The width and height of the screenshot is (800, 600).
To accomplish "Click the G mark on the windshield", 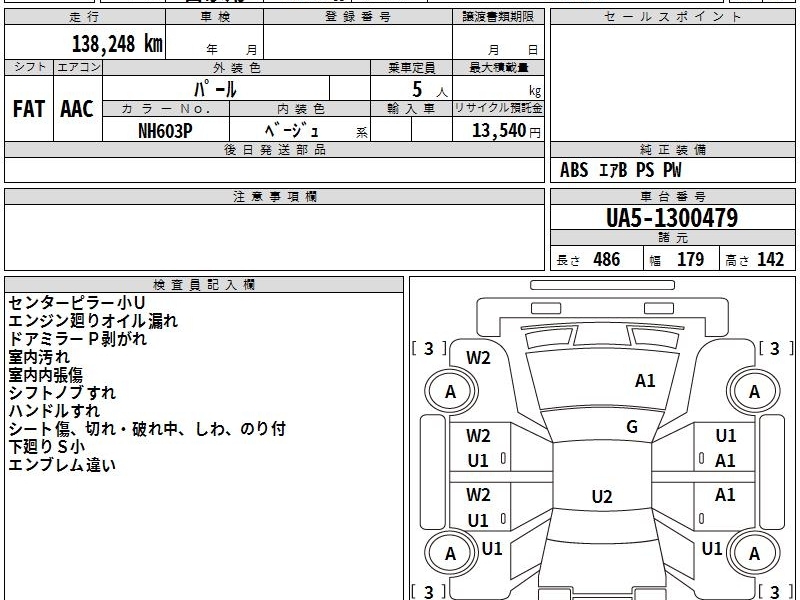I will (x=632, y=427).
